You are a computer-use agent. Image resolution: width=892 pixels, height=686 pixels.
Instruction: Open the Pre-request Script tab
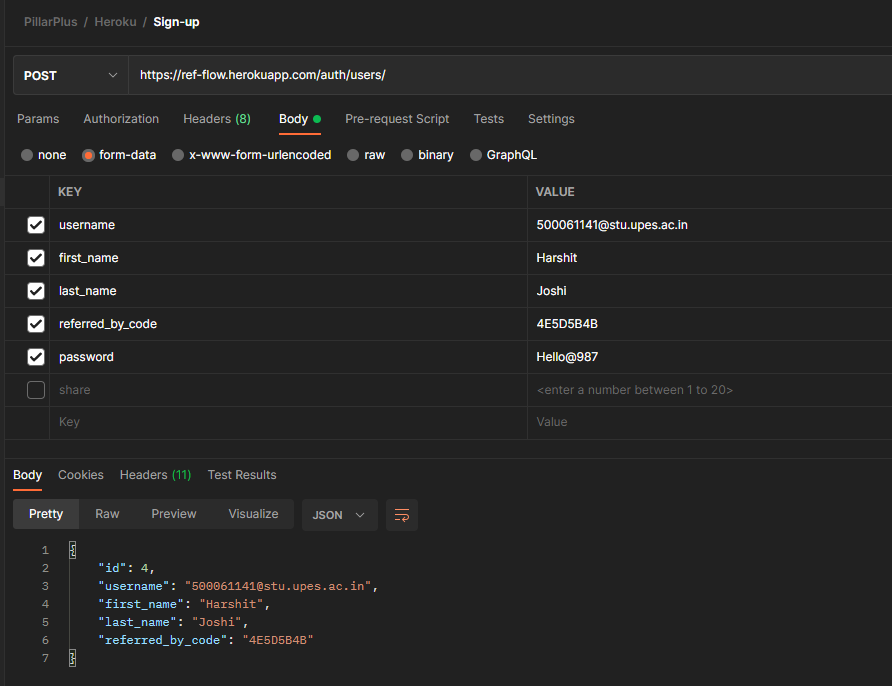(x=397, y=119)
